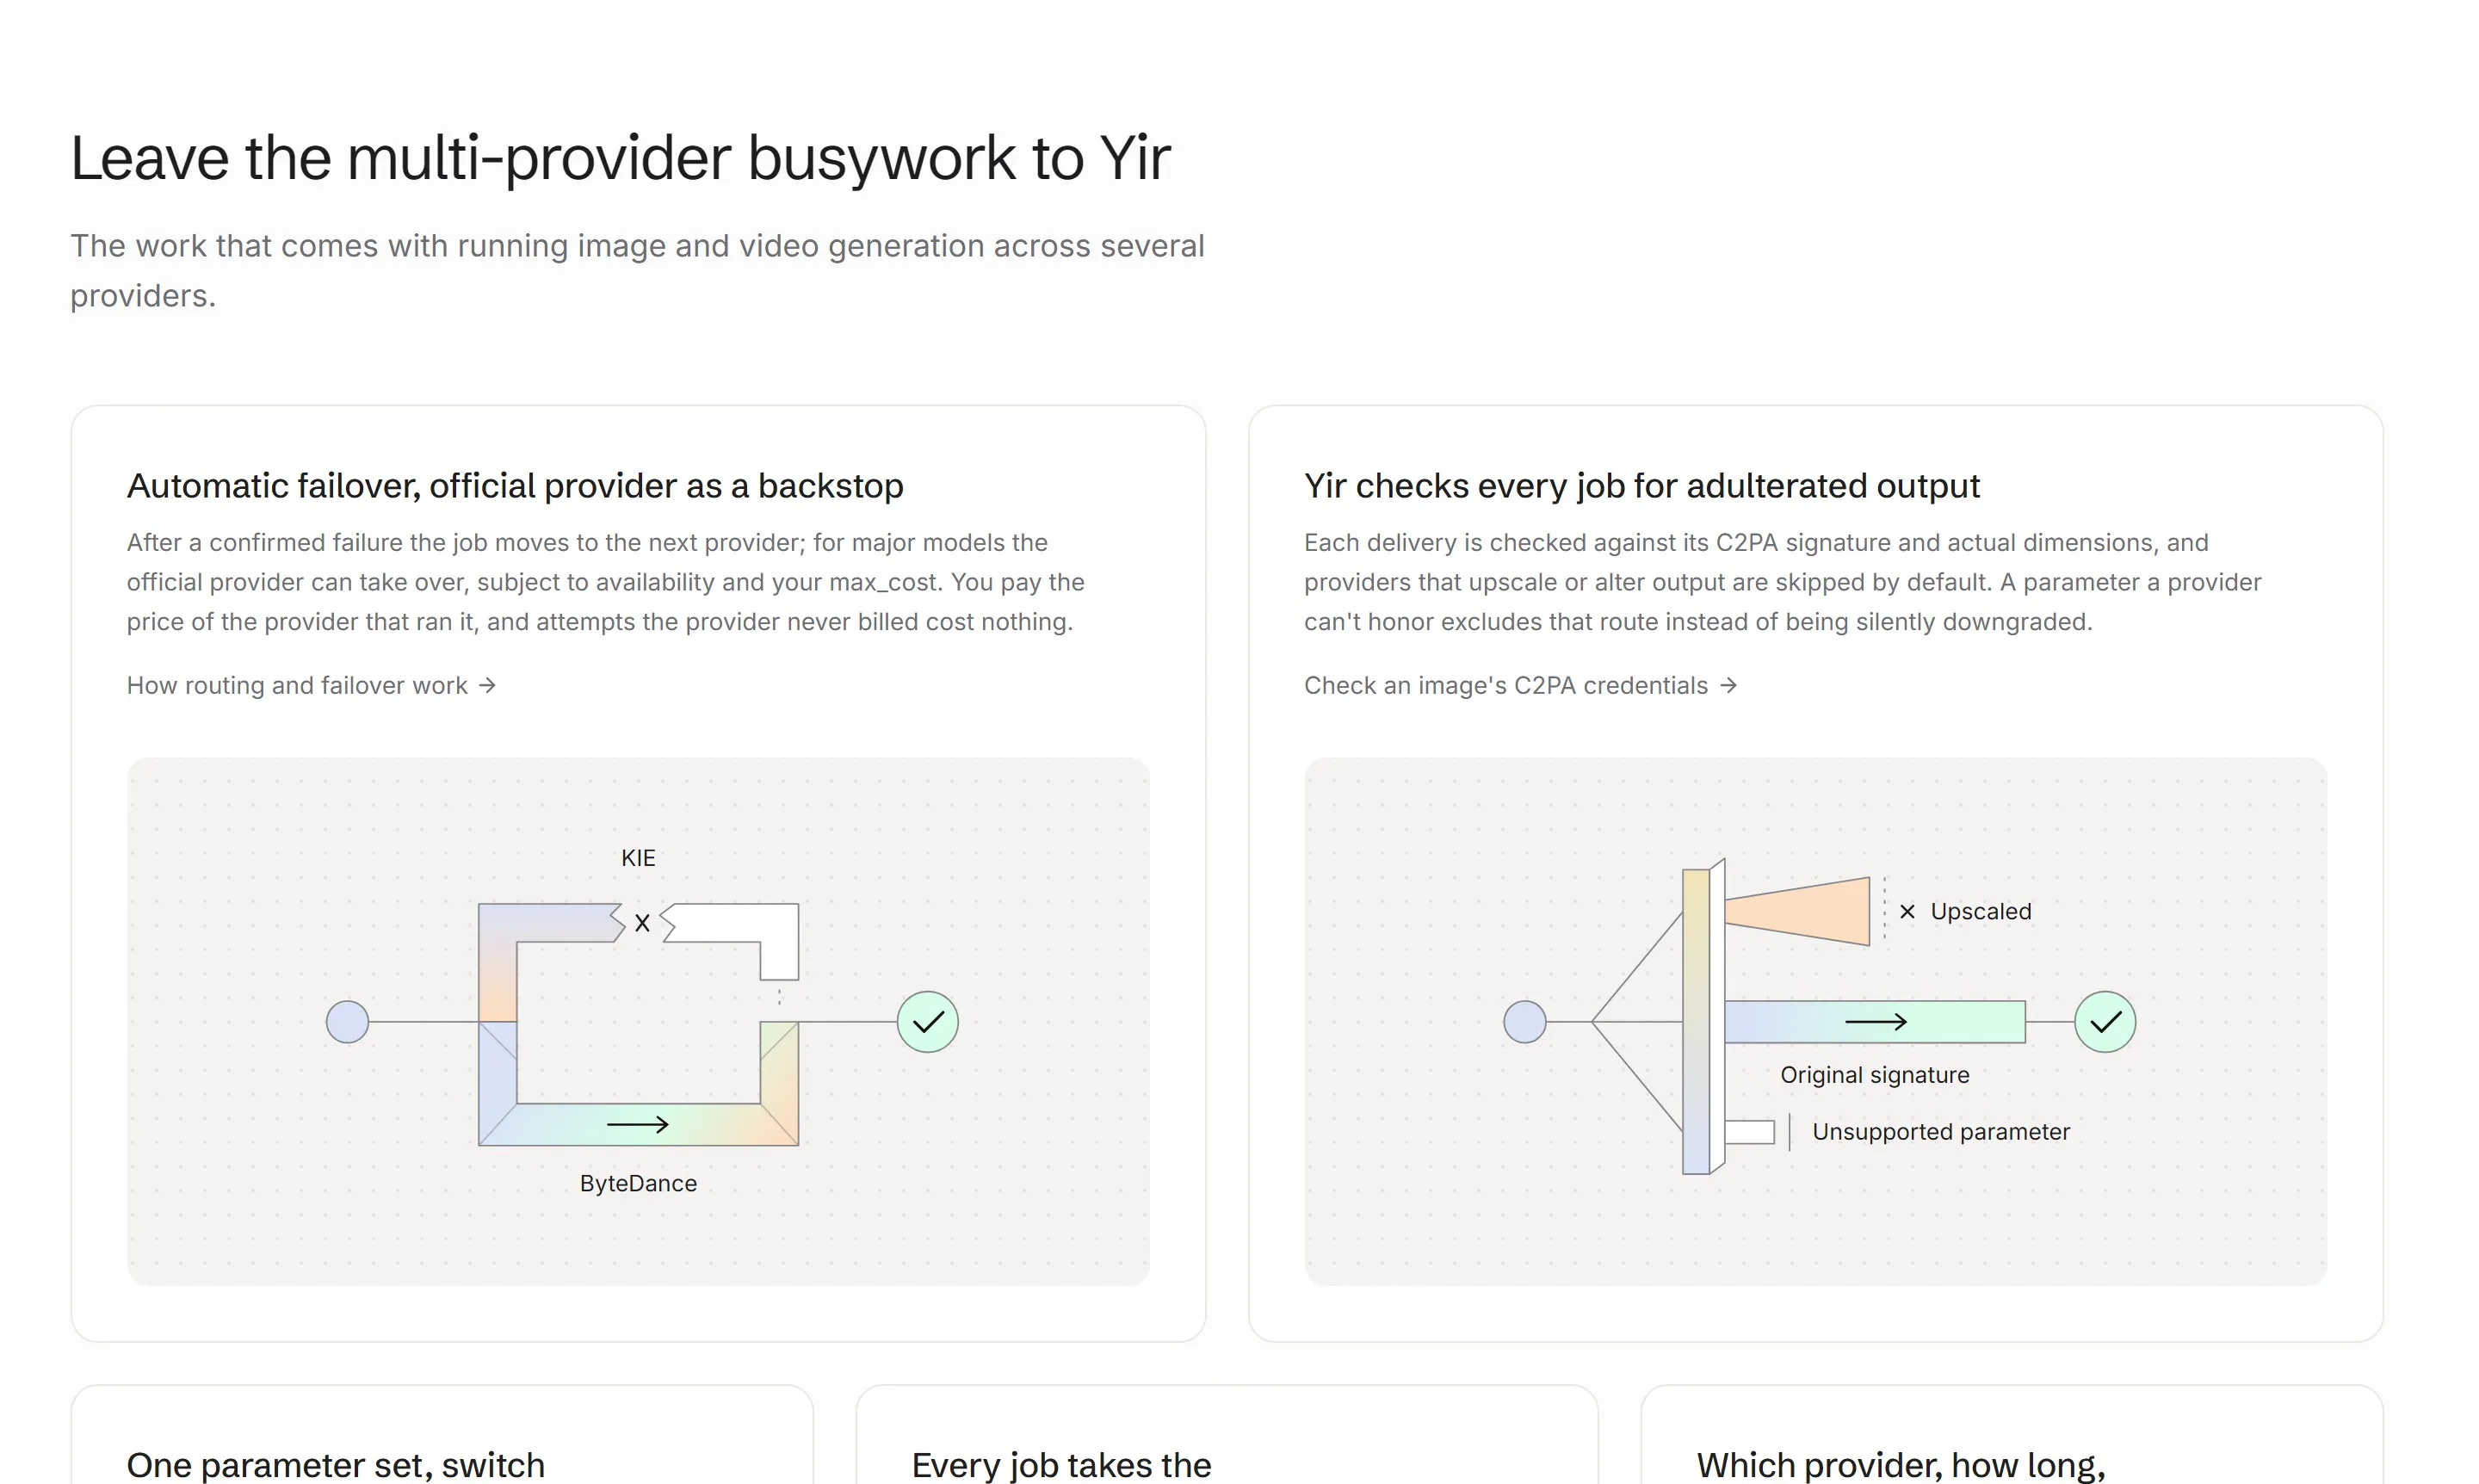Click the start circle in the failover diagram

(x=348, y=1022)
